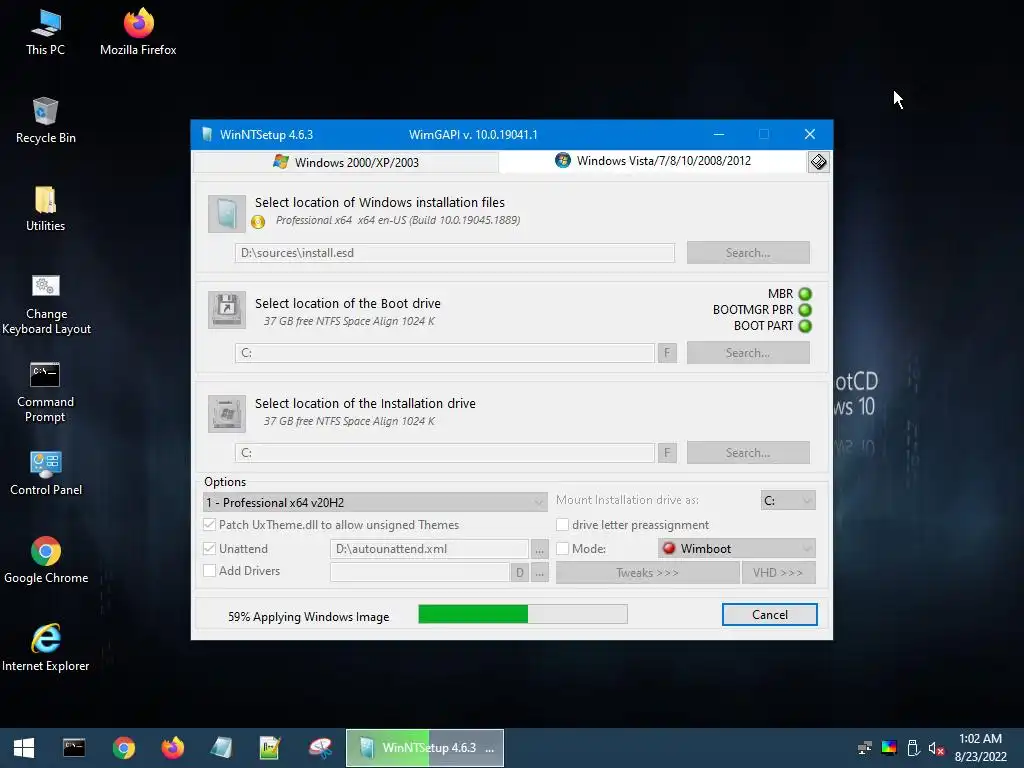
Task: Open Mozilla Firefox desktop shortcut
Action: click(x=138, y=33)
